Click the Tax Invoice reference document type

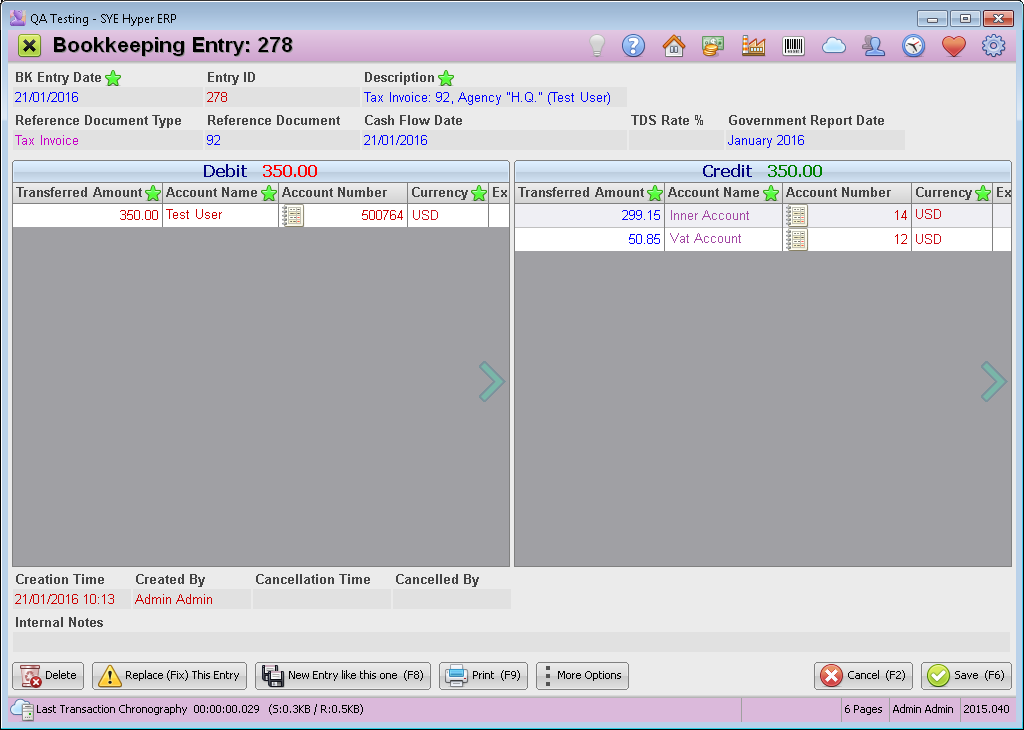pos(108,140)
